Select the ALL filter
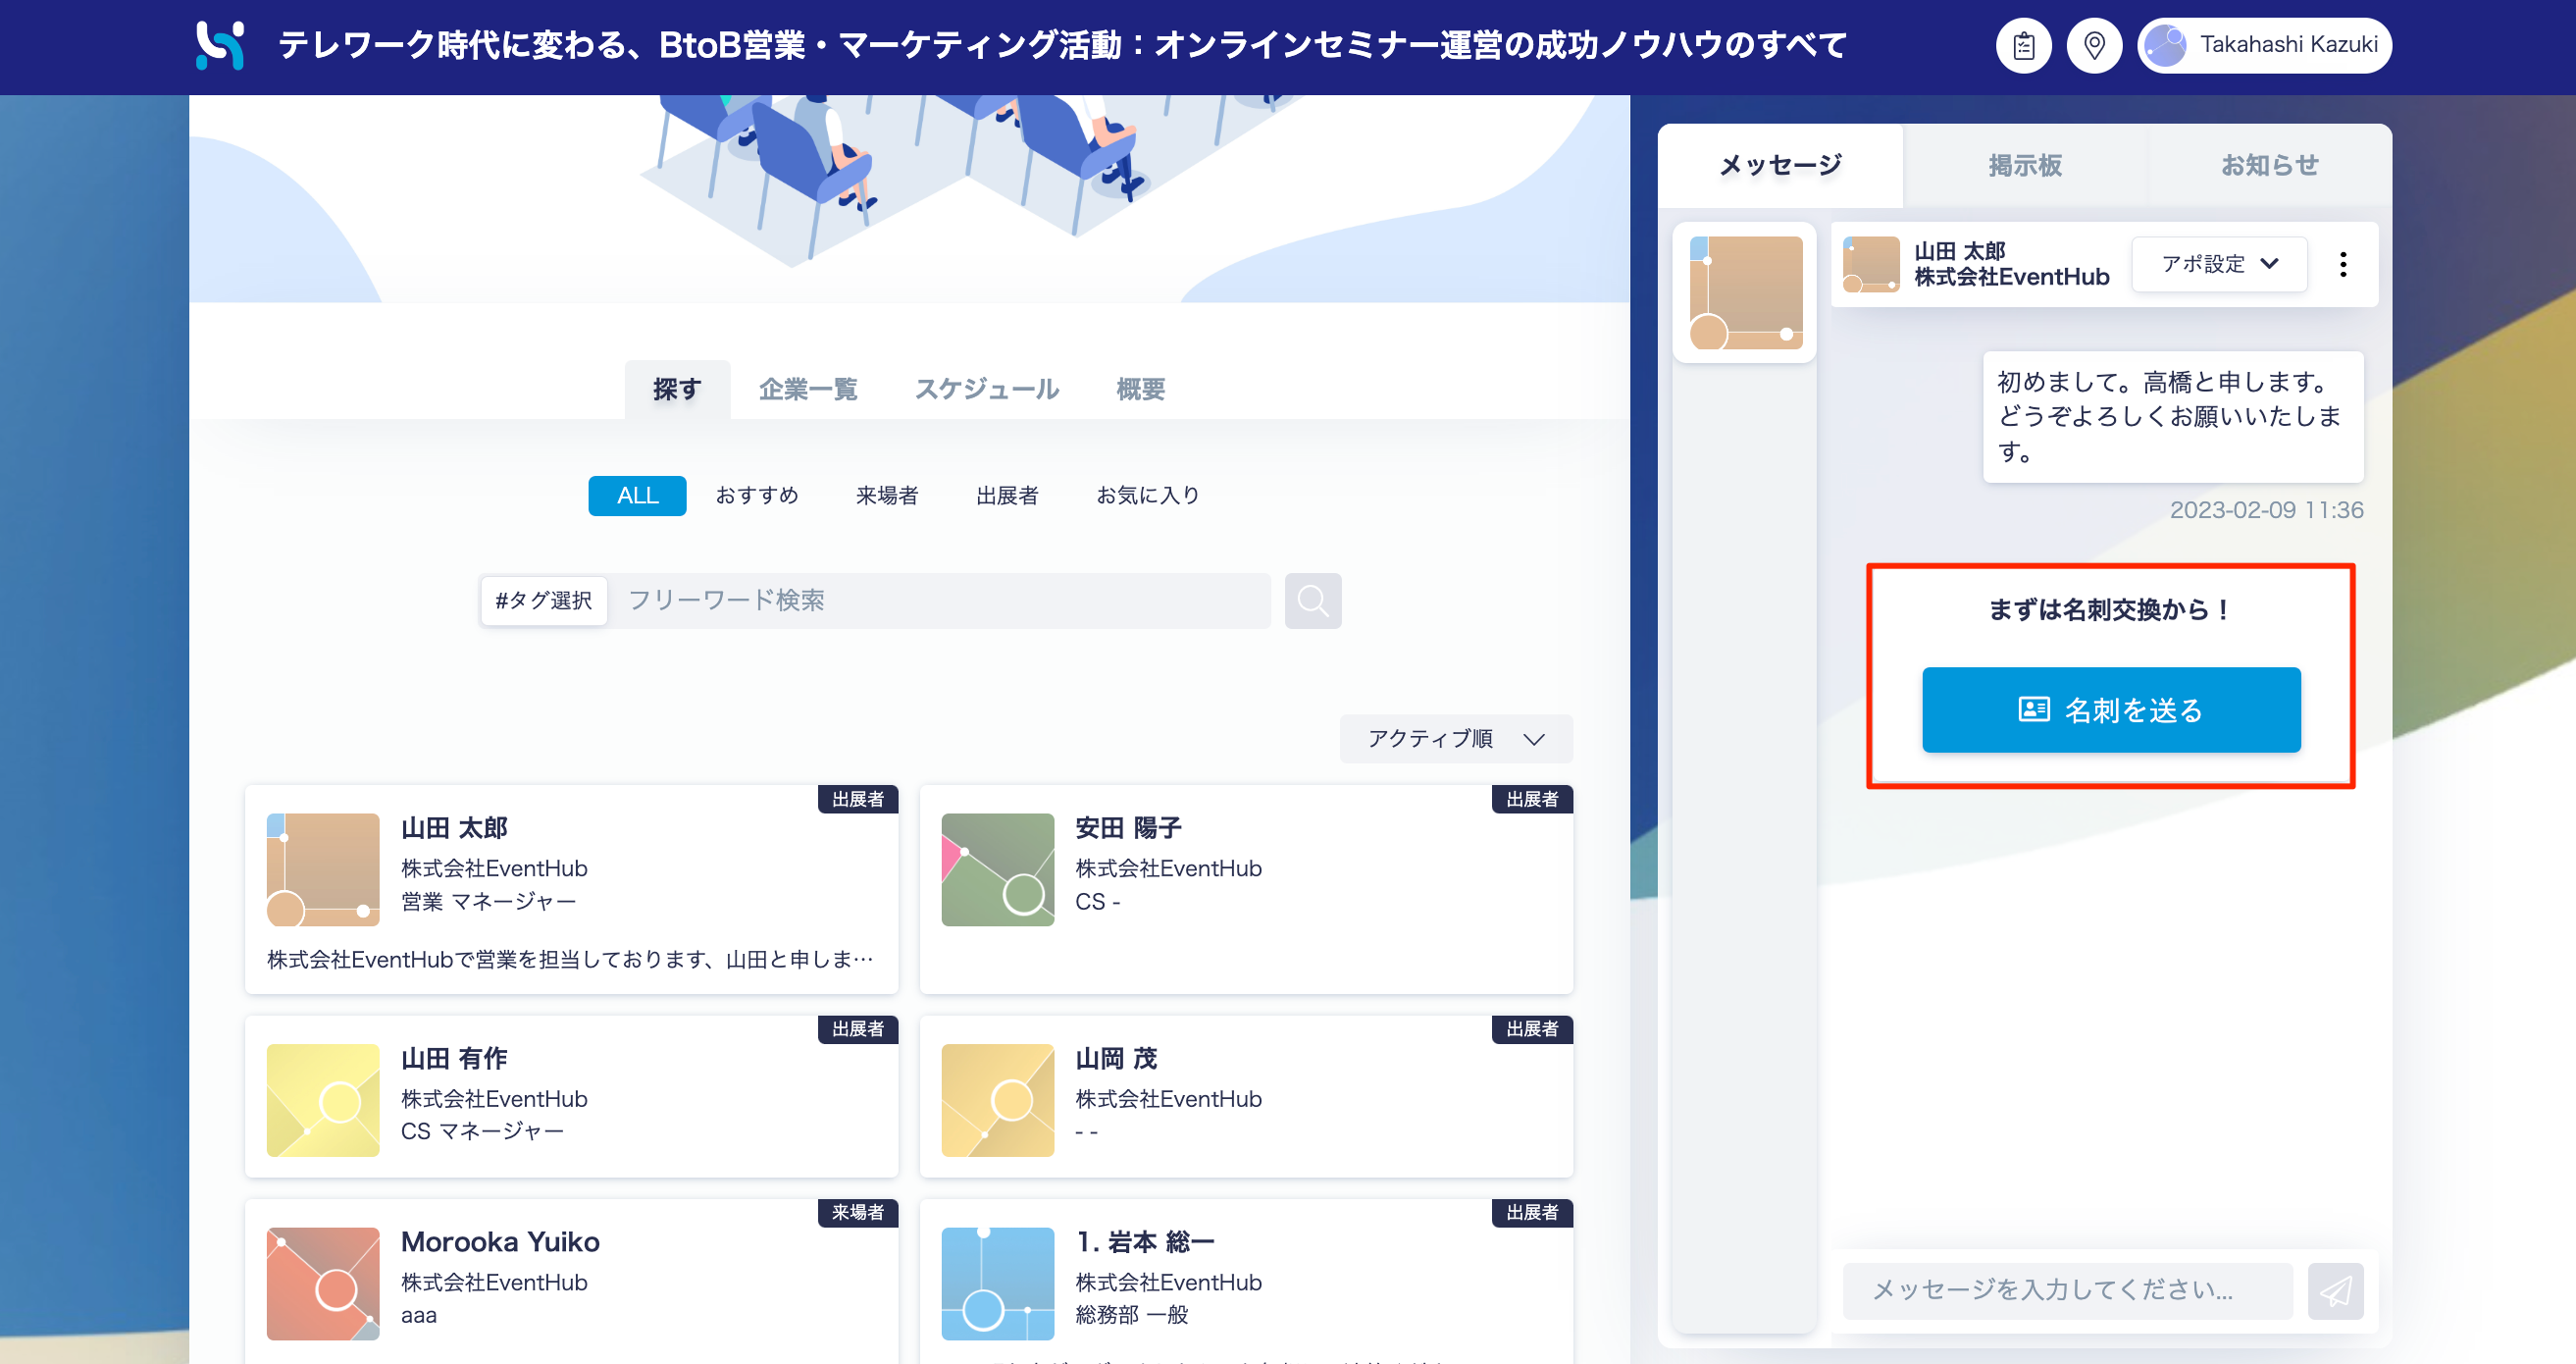The width and height of the screenshot is (2576, 1364). (637, 496)
